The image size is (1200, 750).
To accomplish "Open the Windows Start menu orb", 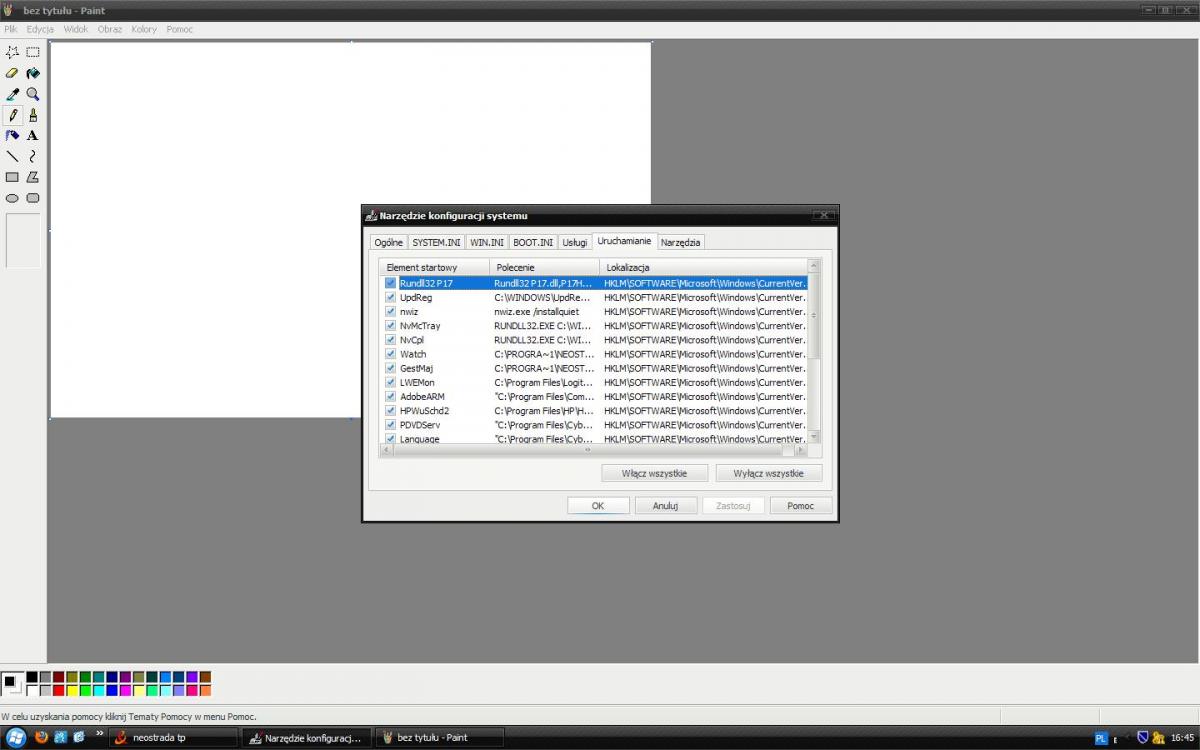I will 15,738.
